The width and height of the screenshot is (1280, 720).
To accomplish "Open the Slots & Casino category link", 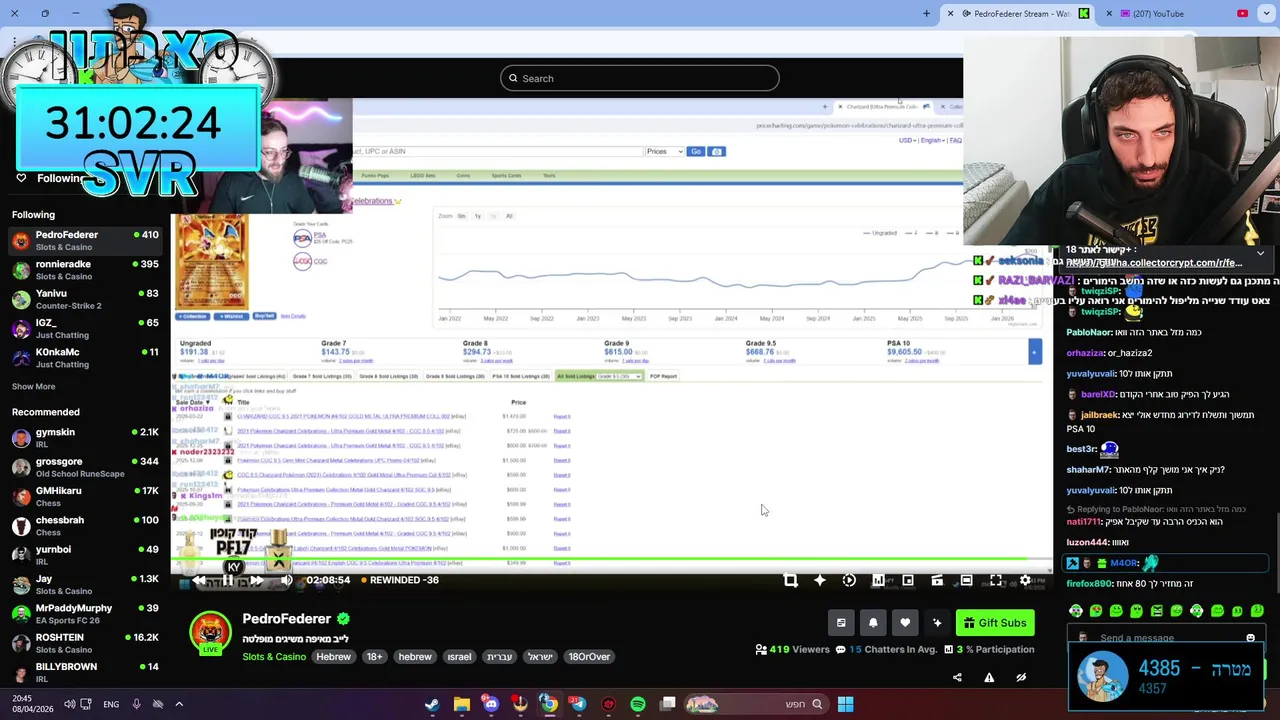I will click(274, 657).
